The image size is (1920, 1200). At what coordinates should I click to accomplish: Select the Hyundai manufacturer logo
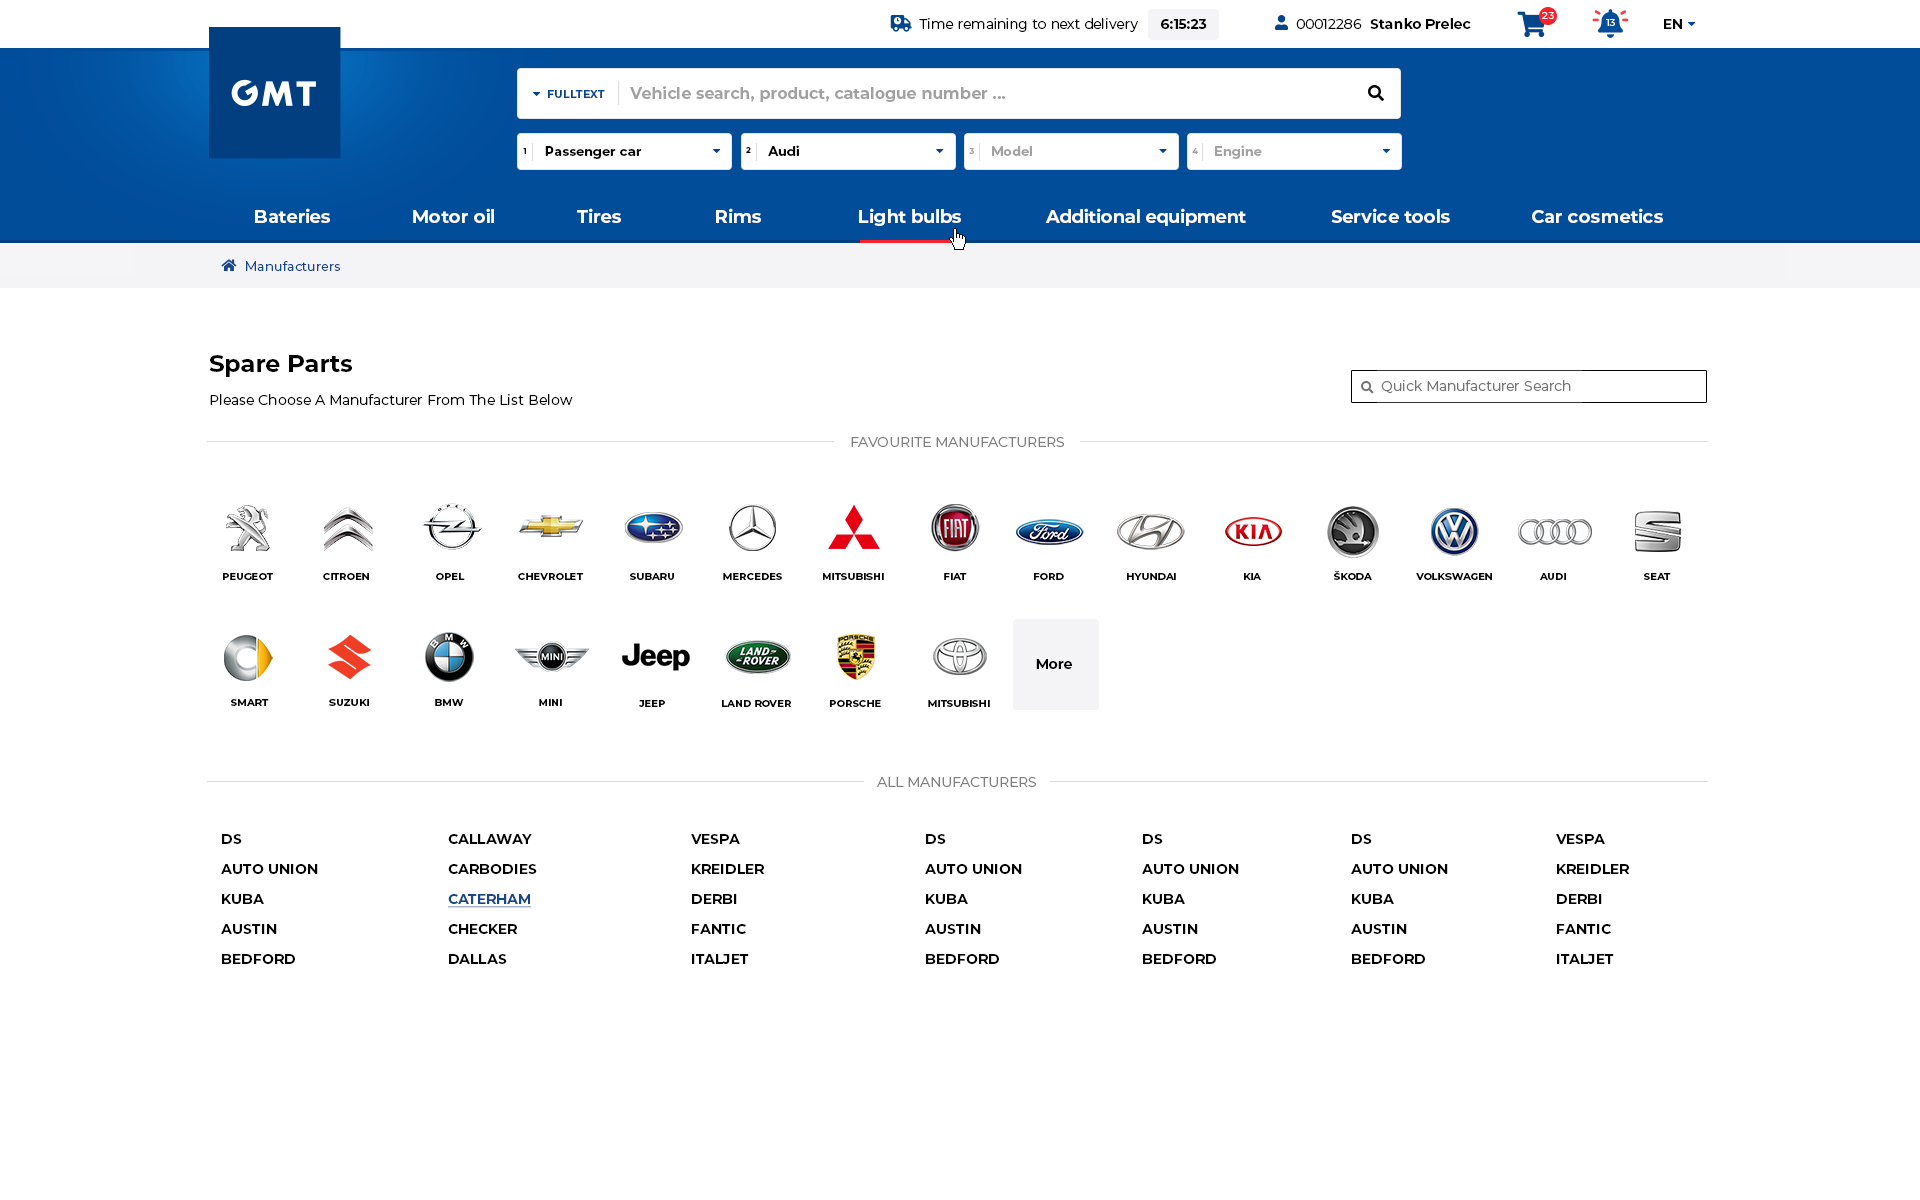pos(1151,532)
